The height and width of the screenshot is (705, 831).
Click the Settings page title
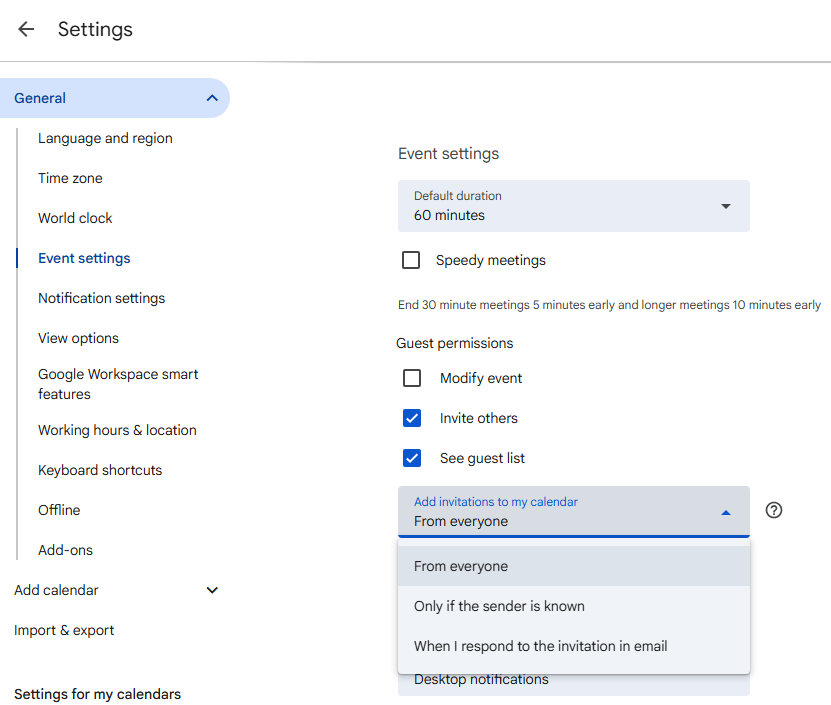95,29
